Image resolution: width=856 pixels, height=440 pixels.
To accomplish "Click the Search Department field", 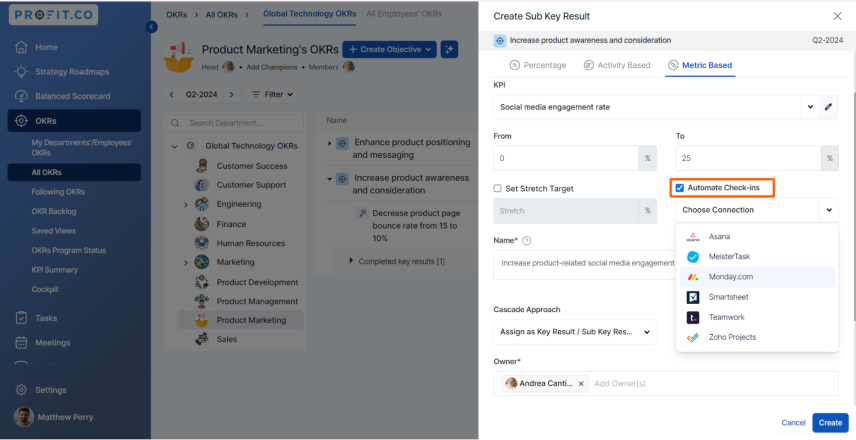I will point(235,123).
